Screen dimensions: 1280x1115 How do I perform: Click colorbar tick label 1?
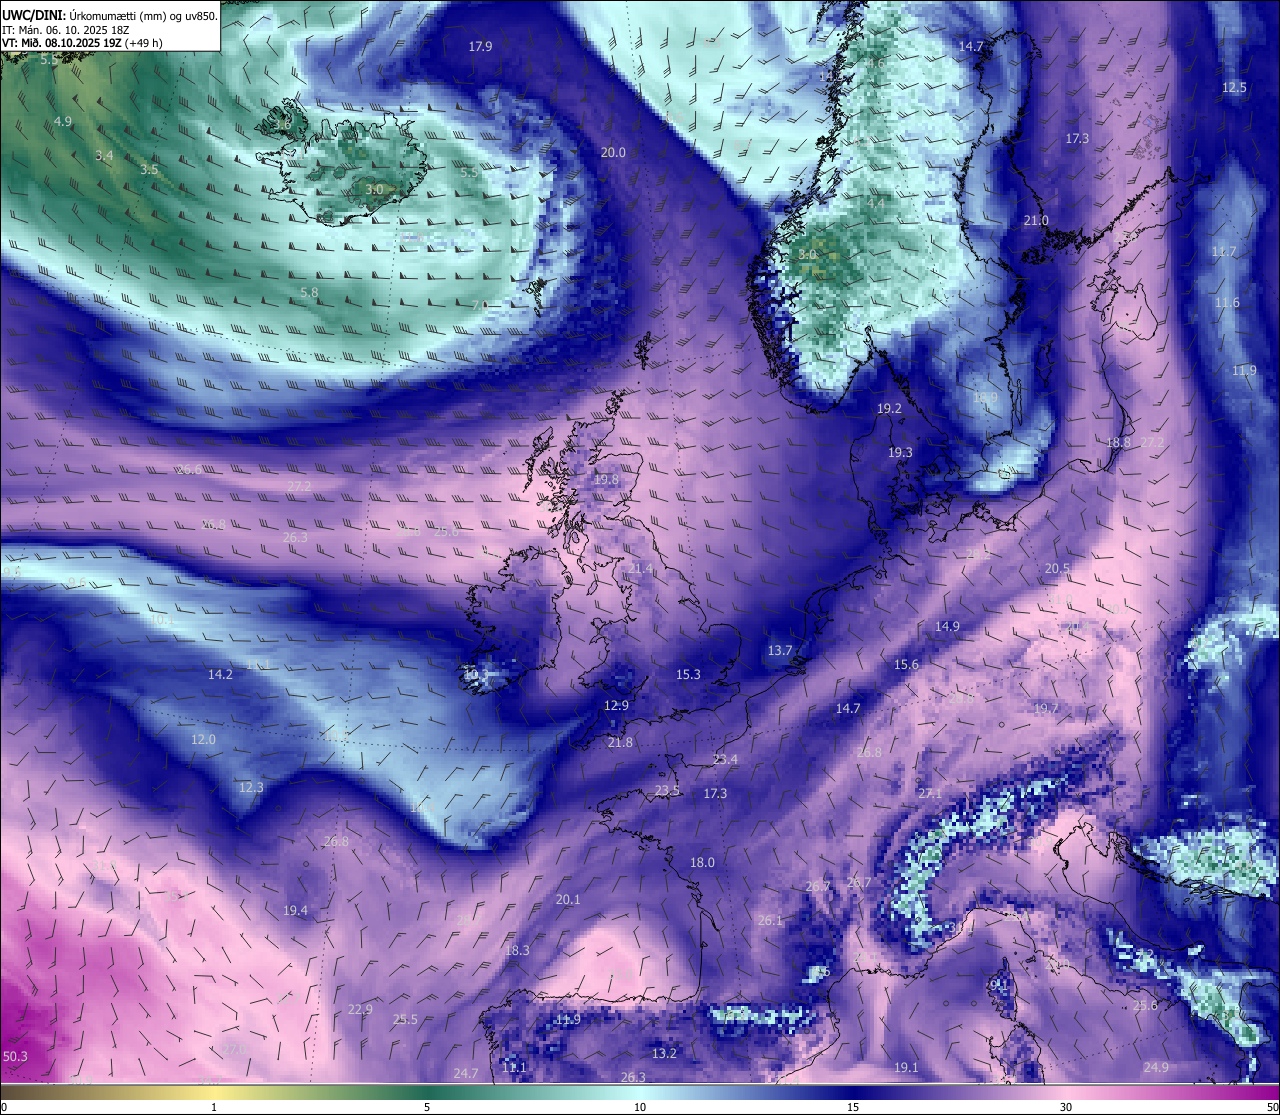coord(214,1107)
